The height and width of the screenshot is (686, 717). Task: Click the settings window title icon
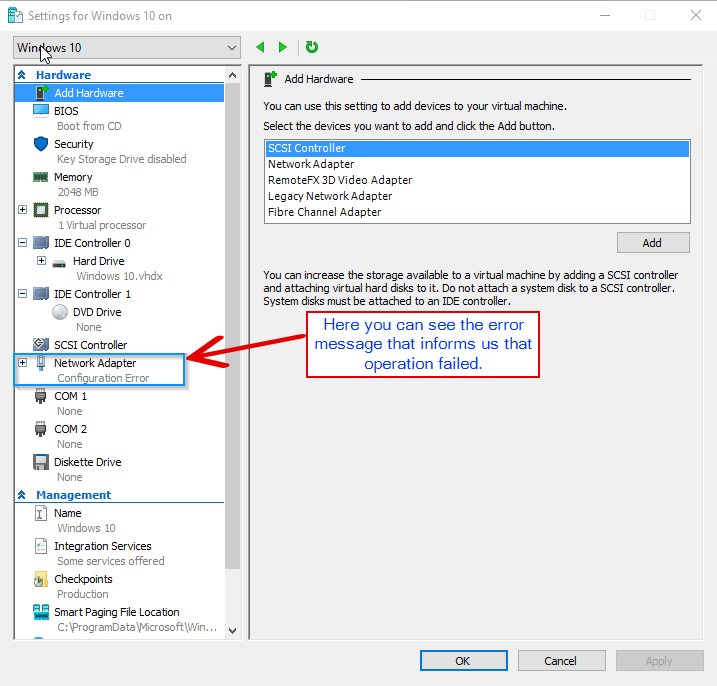coord(15,16)
